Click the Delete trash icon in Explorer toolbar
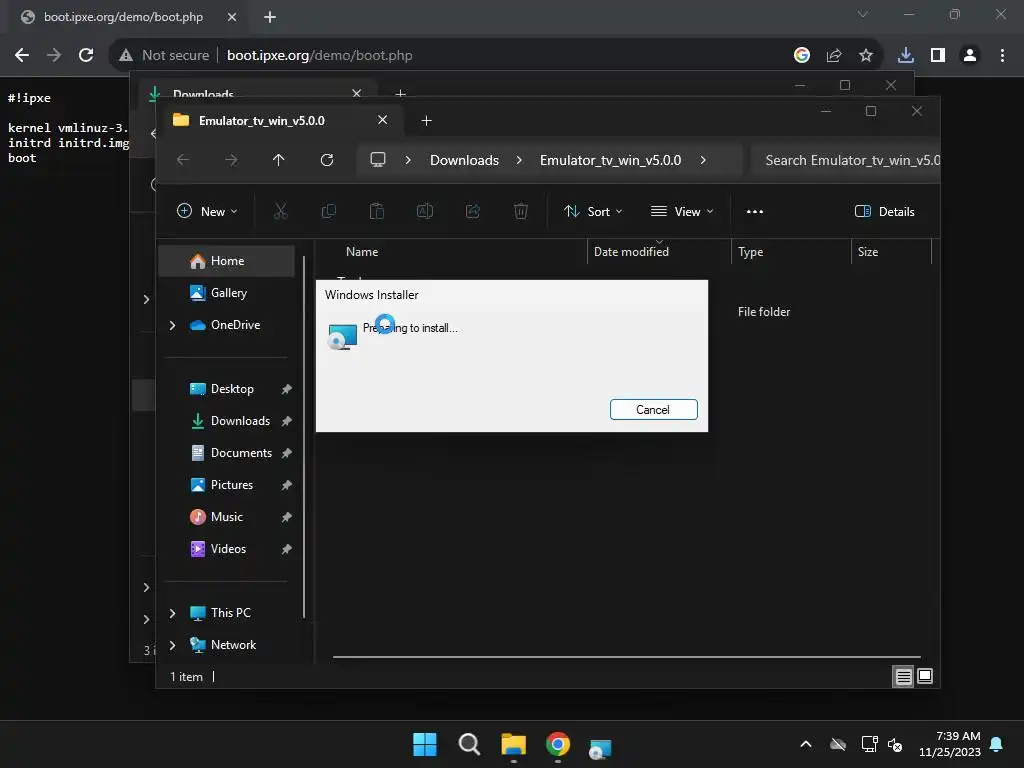Viewport: 1024px width, 768px height. (520, 211)
